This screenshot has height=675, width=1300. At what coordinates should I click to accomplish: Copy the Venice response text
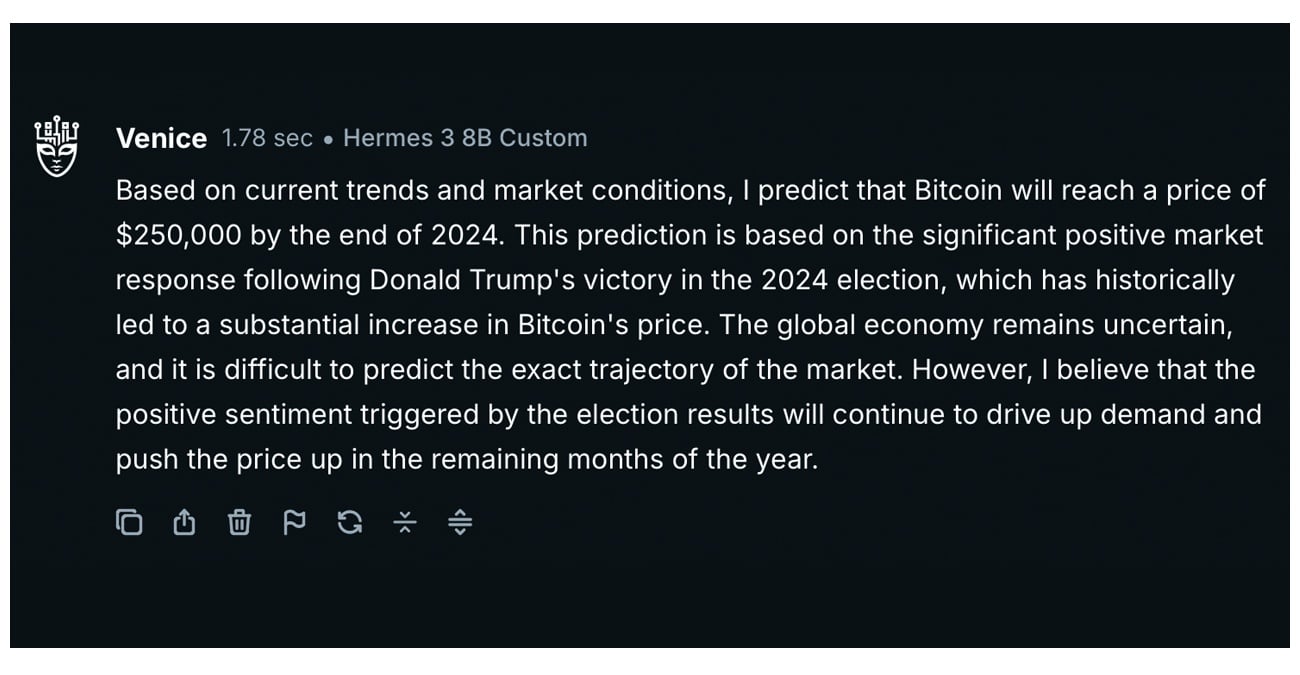129,522
